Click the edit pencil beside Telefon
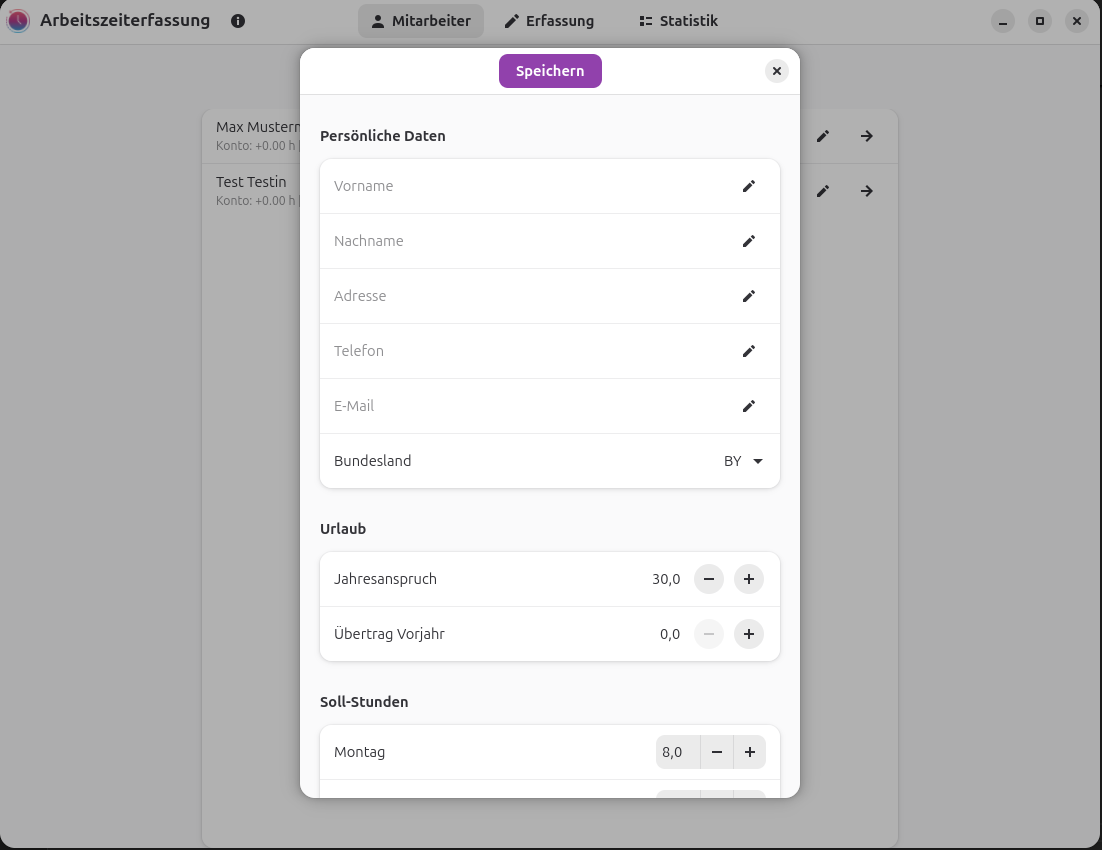The image size is (1102, 850). (748, 351)
